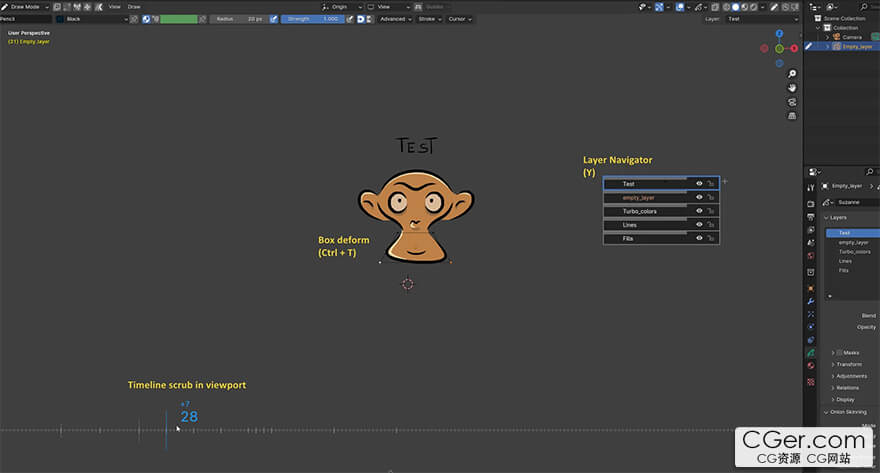This screenshot has width=880, height=473.
Task: Hide the Test layer in Layer Navigator
Action: coord(699,184)
